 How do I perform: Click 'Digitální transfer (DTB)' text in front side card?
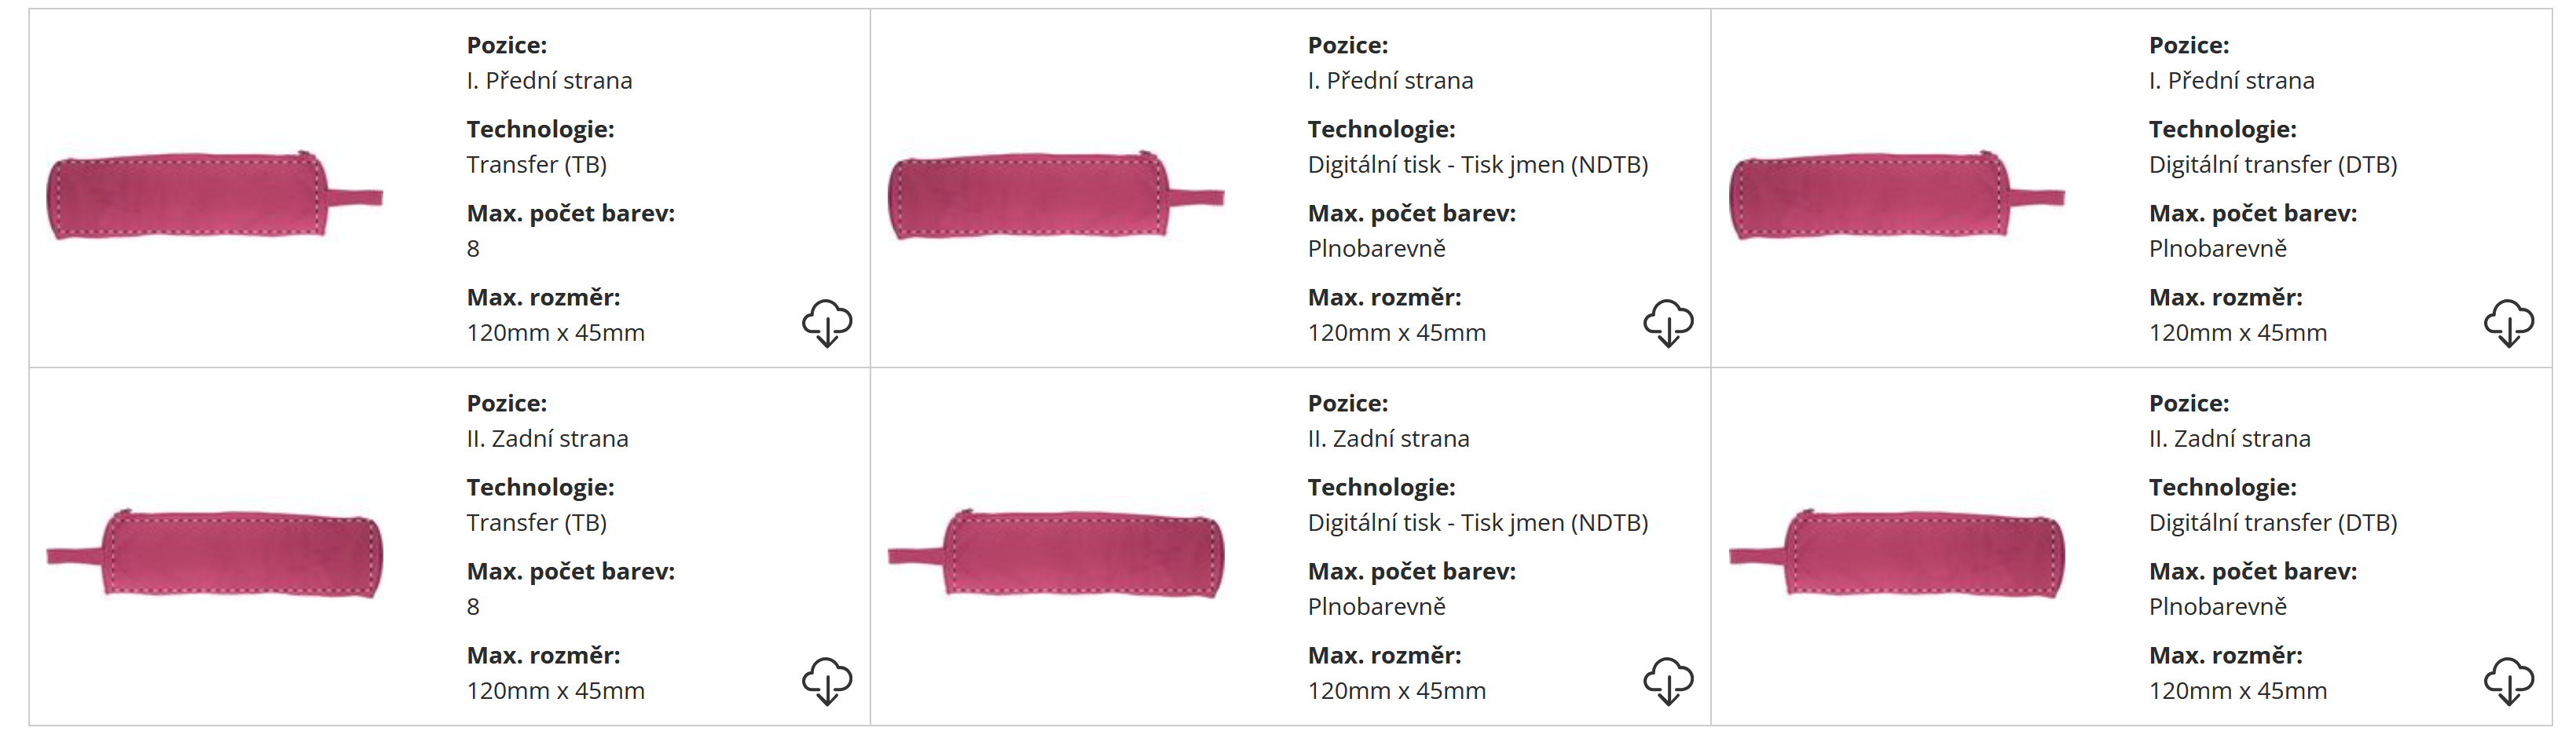(x=2272, y=165)
